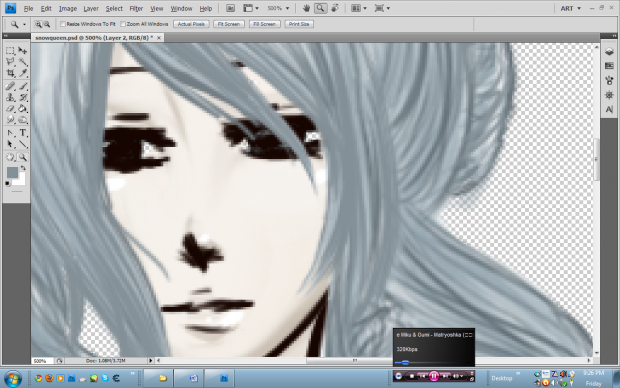Stop the media player playback
The image size is (620, 388).
click(412, 376)
